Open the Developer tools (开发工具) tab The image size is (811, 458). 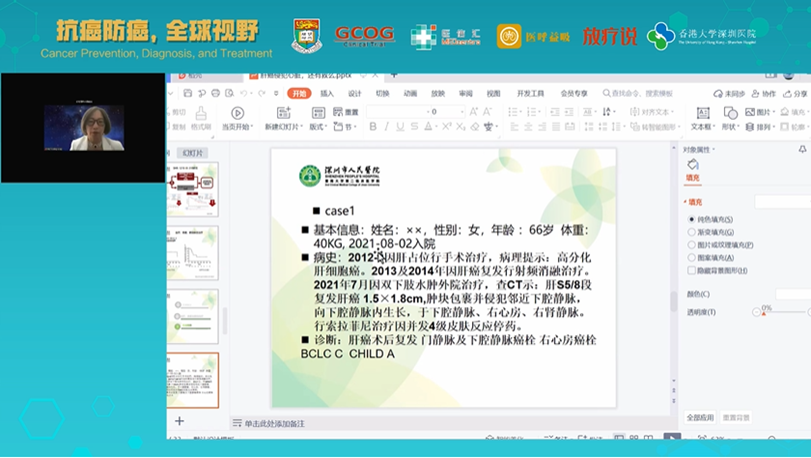pos(530,94)
